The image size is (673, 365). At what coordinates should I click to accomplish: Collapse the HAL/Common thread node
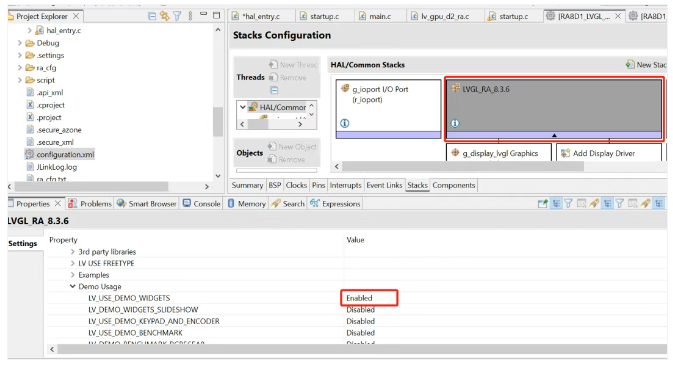click(243, 107)
